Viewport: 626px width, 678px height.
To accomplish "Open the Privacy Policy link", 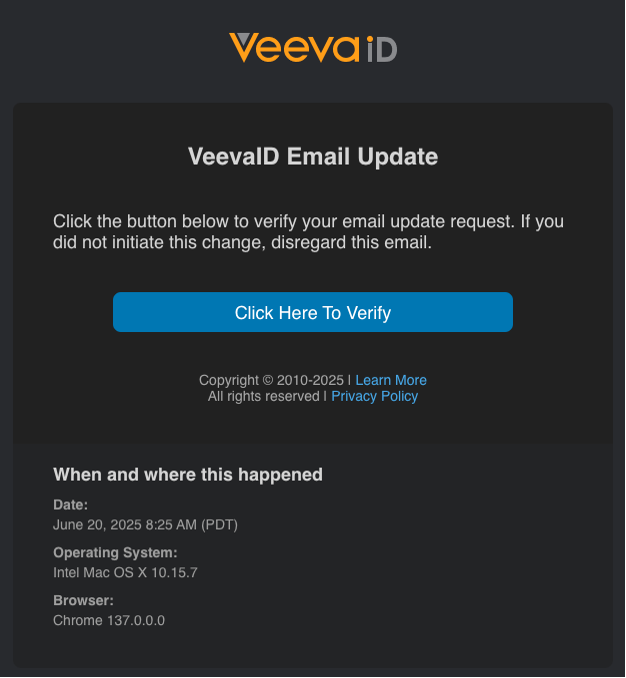I will [x=374, y=396].
